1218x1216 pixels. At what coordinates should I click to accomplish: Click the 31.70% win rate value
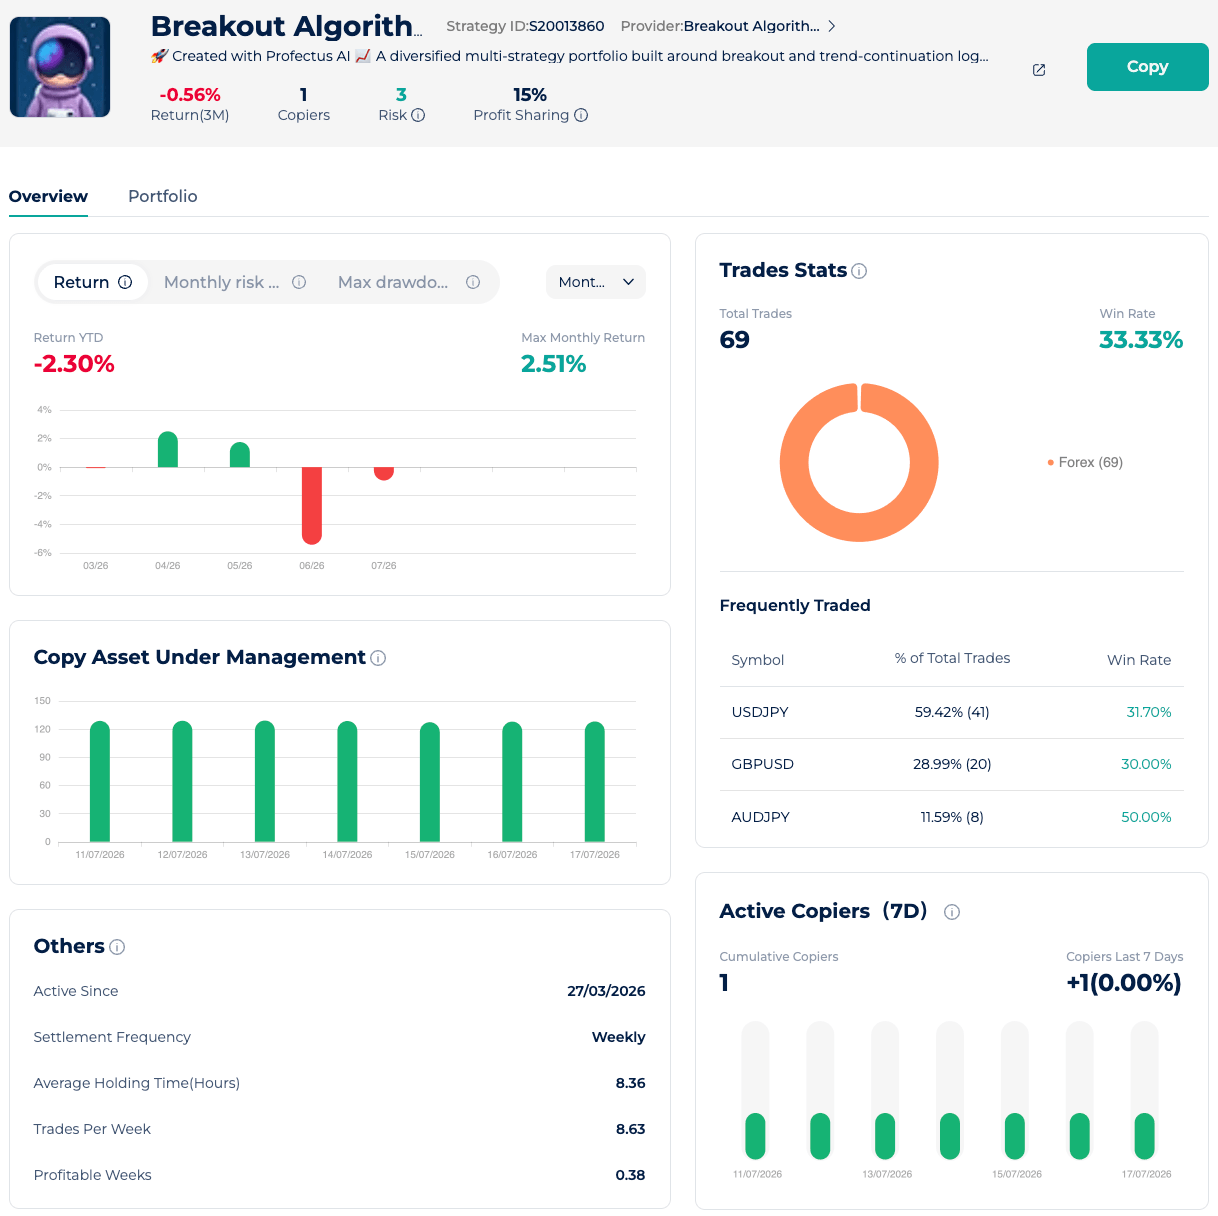[1149, 712]
